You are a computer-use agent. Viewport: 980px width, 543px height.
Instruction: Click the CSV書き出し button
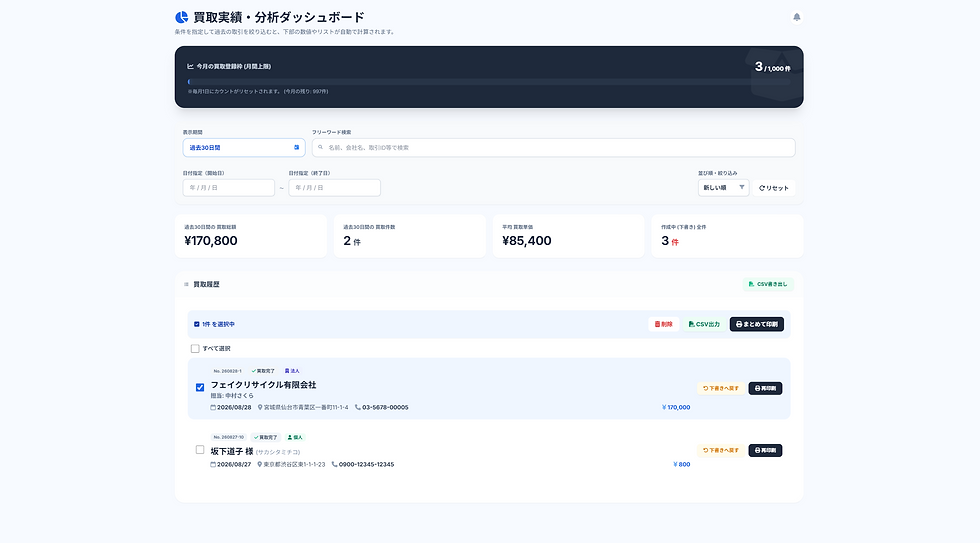click(768, 284)
